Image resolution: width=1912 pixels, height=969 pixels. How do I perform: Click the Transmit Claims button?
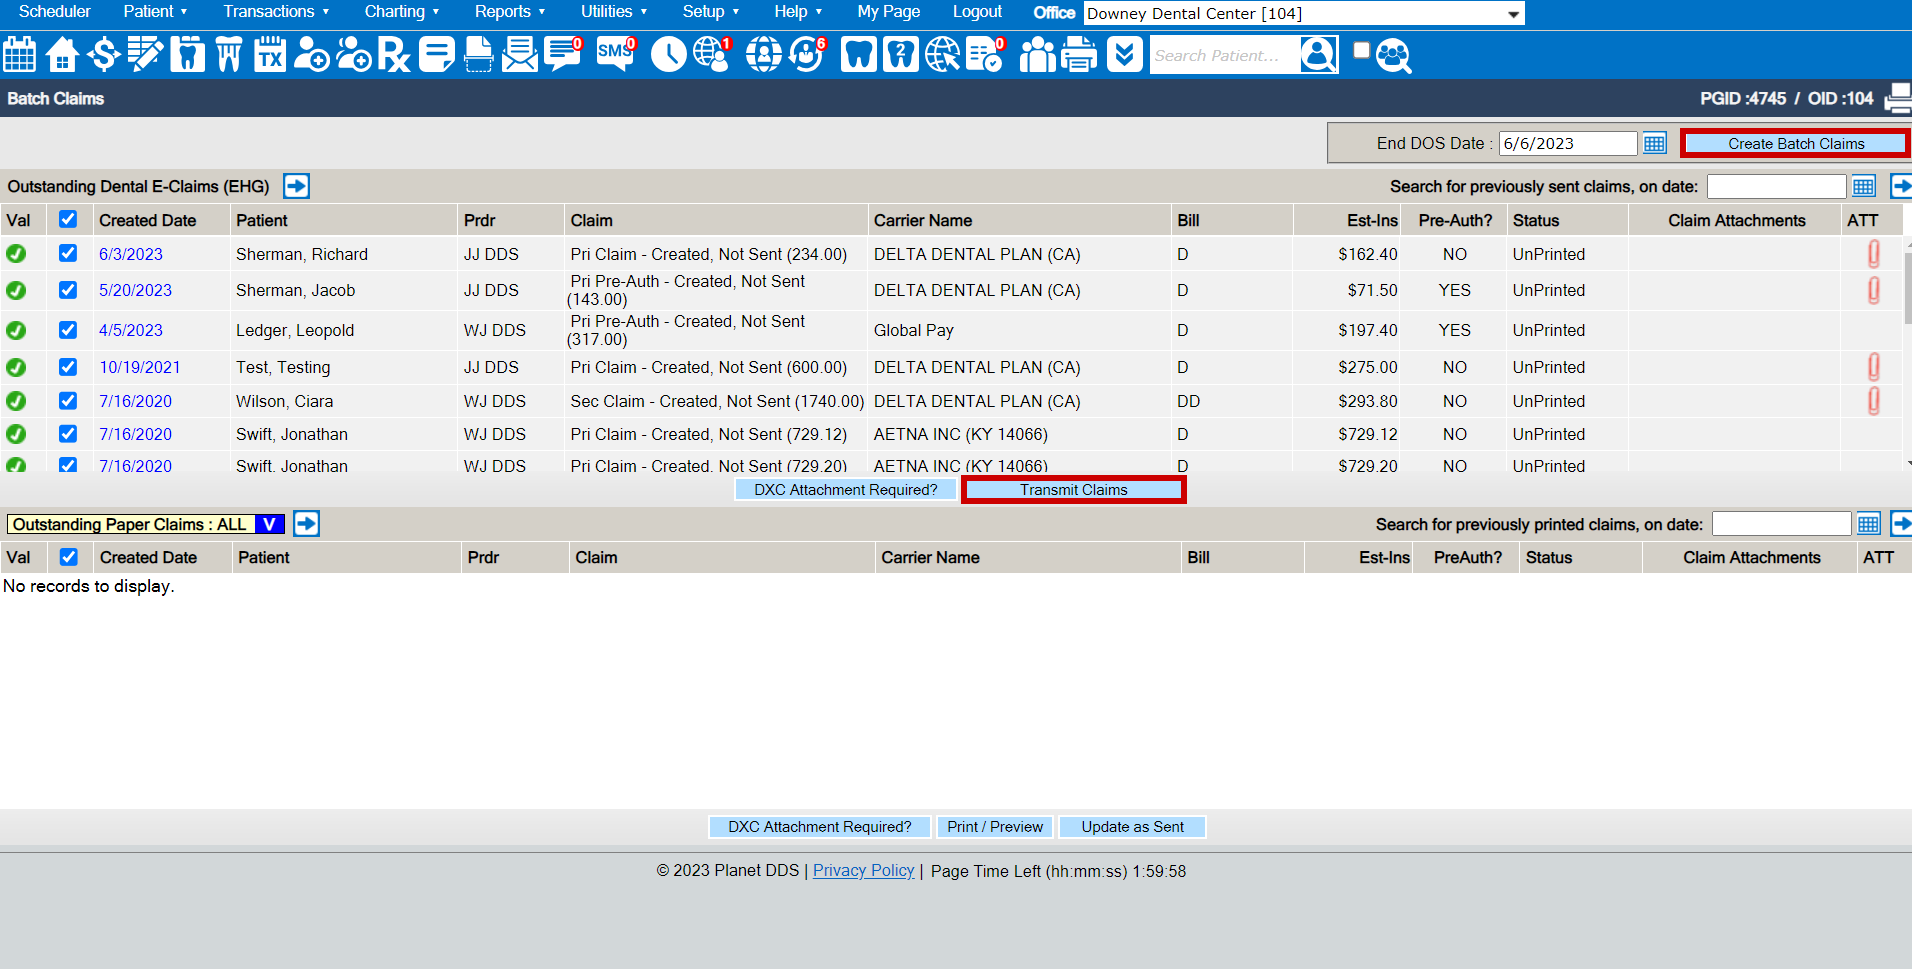pyautogui.click(x=1073, y=489)
